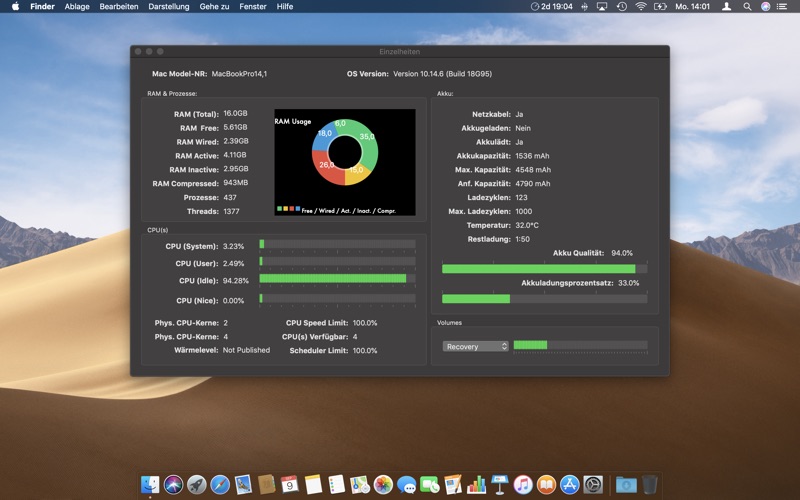The image size is (800, 500).
Task: Click the CPU (System) usage bar
Action: (337, 244)
